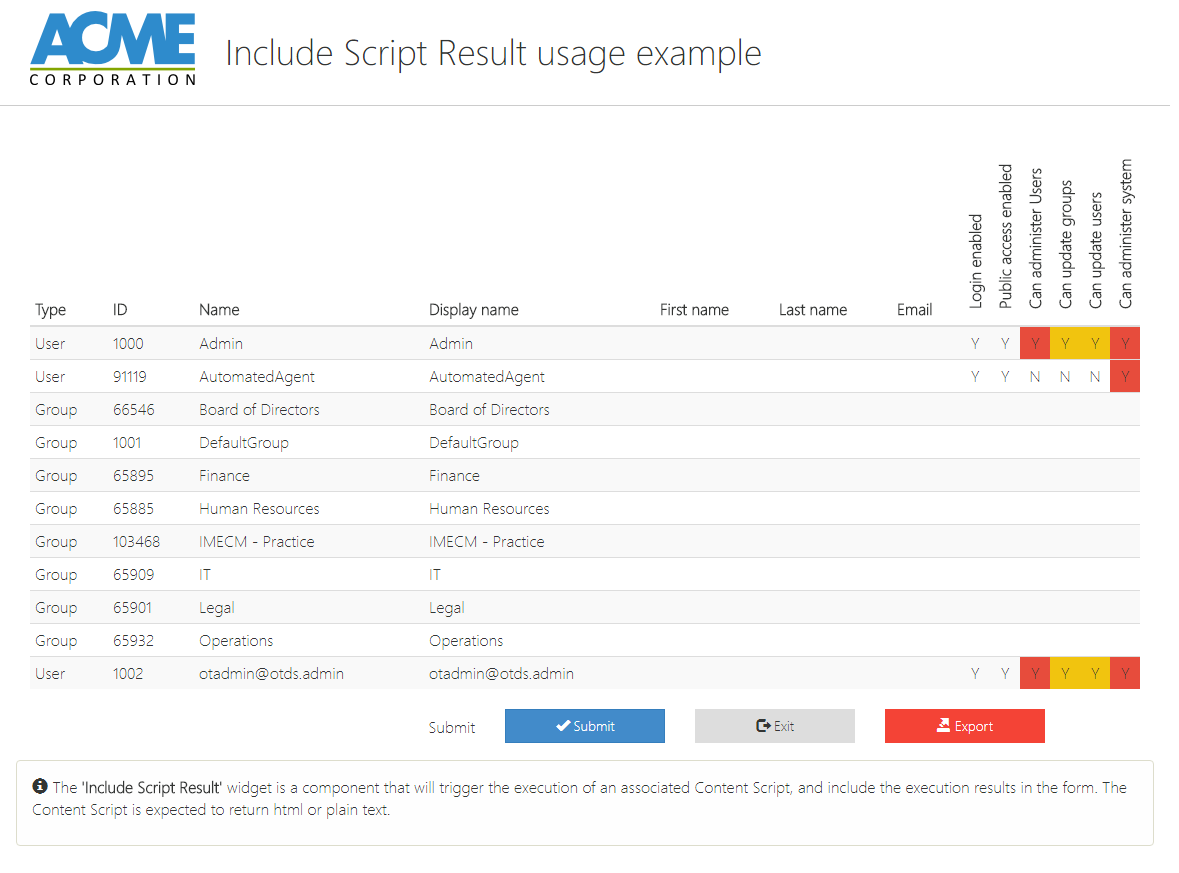Click the IMECM - Practice display name link
Viewport: 1179px width, 873px height.
point(486,542)
